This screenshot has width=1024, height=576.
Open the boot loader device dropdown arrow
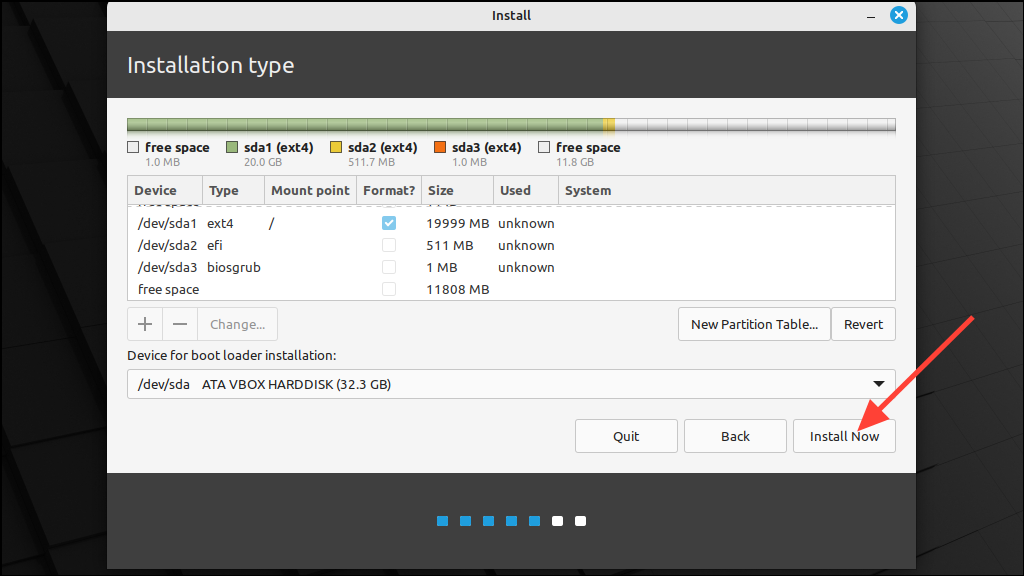pyautogui.click(x=878, y=383)
